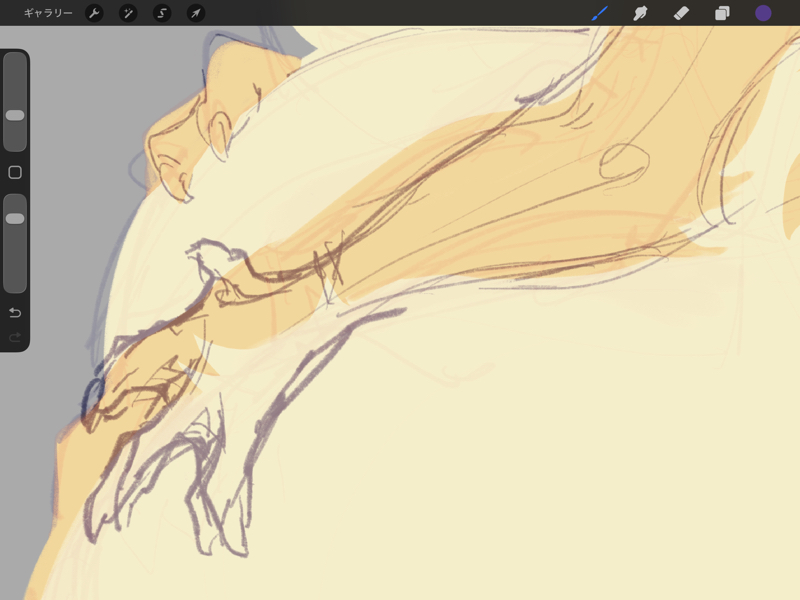Image resolution: width=800 pixels, height=600 pixels.
Task: Tap the redo arrow in sidebar
Action: [15, 337]
